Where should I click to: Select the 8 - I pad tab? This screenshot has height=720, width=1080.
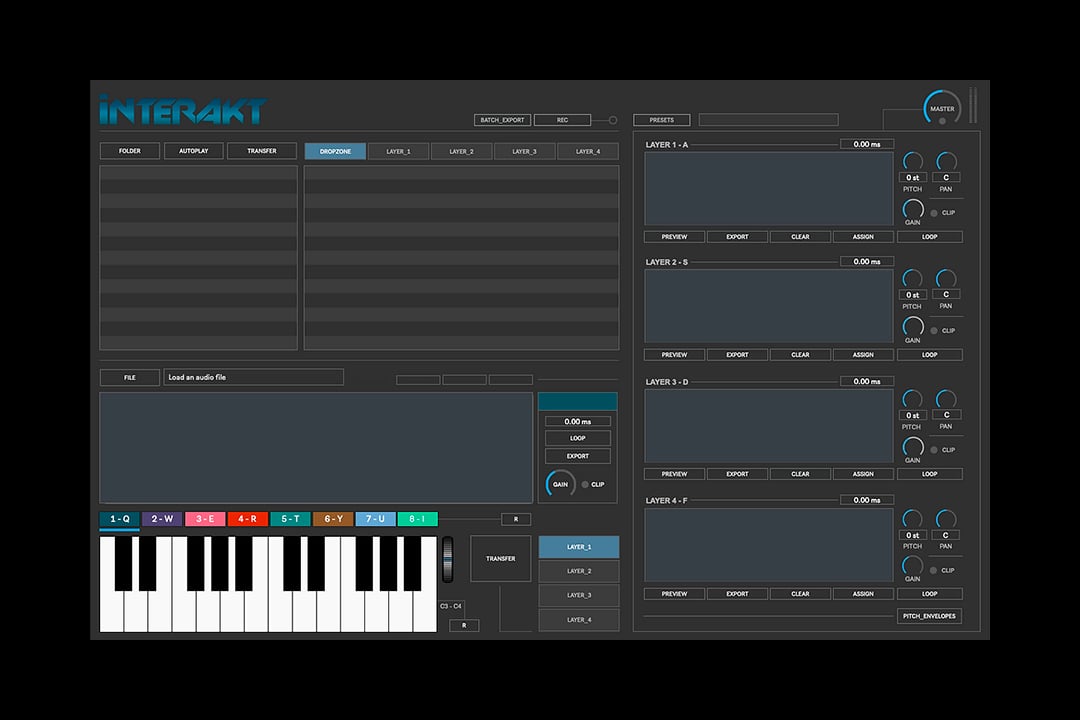click(417, 519)
